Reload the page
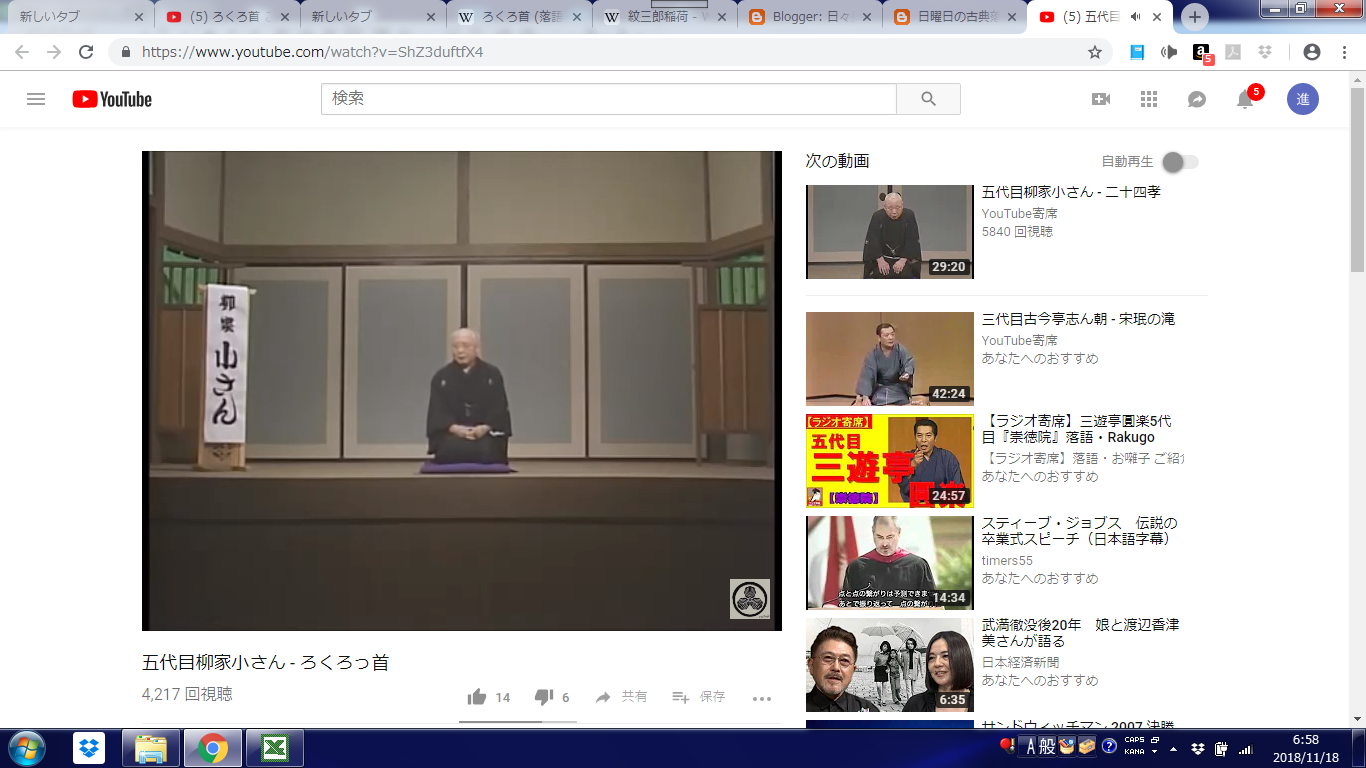Screen dimensions: 1366x768 (x=86, y=52)
